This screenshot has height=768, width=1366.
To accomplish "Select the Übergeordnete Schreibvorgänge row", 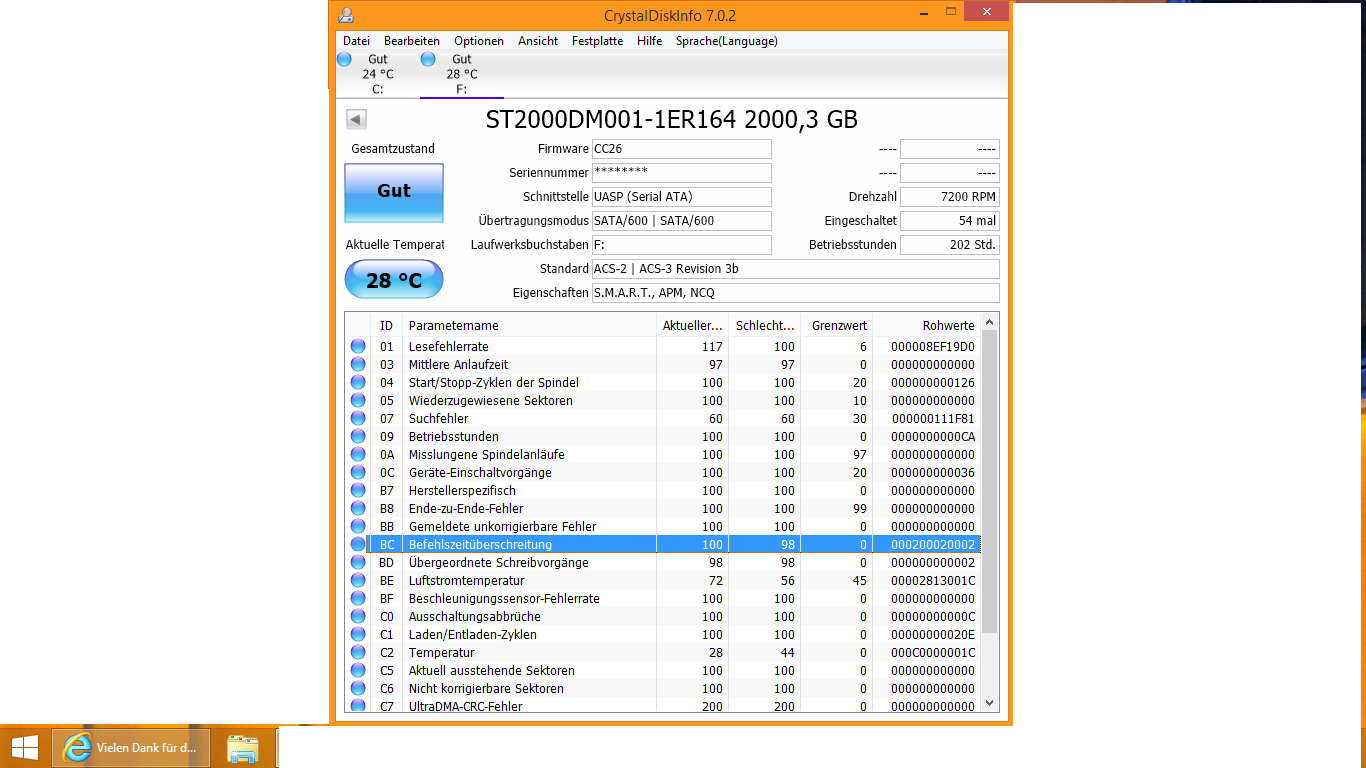I will click(663, 562).
